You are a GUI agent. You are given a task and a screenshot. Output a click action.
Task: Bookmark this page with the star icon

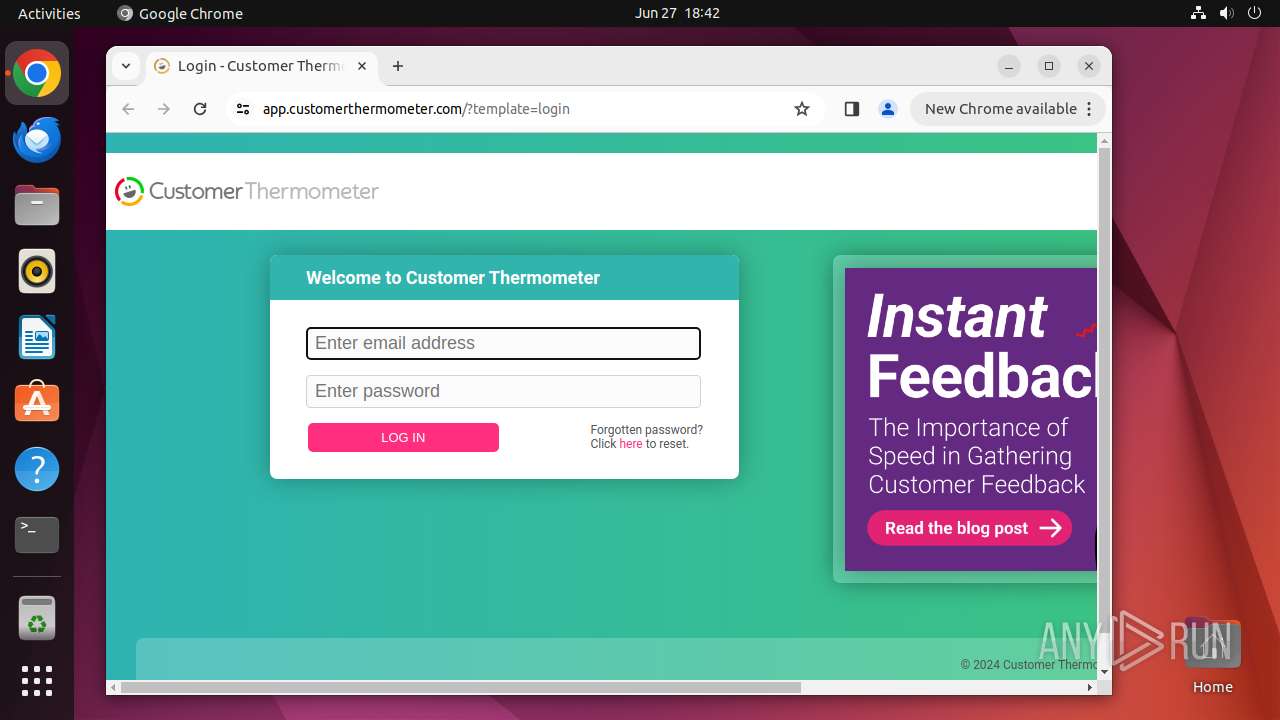pyautogui.click(x=802, y=109)
